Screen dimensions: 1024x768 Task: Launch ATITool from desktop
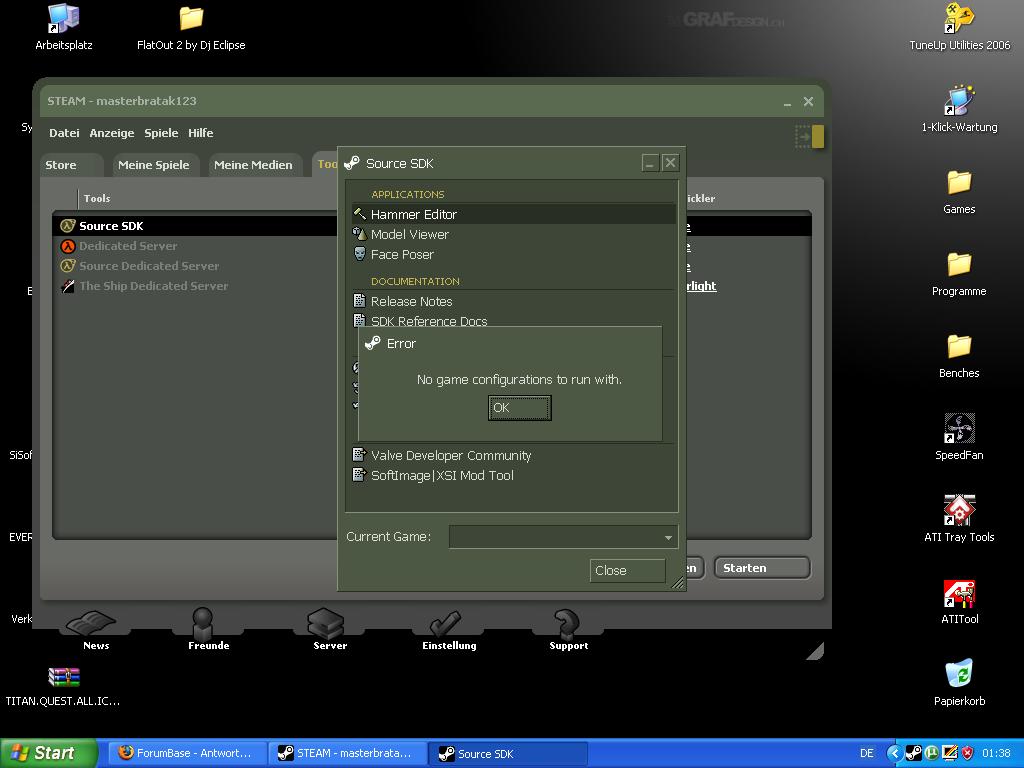click(x=959, y=601)
